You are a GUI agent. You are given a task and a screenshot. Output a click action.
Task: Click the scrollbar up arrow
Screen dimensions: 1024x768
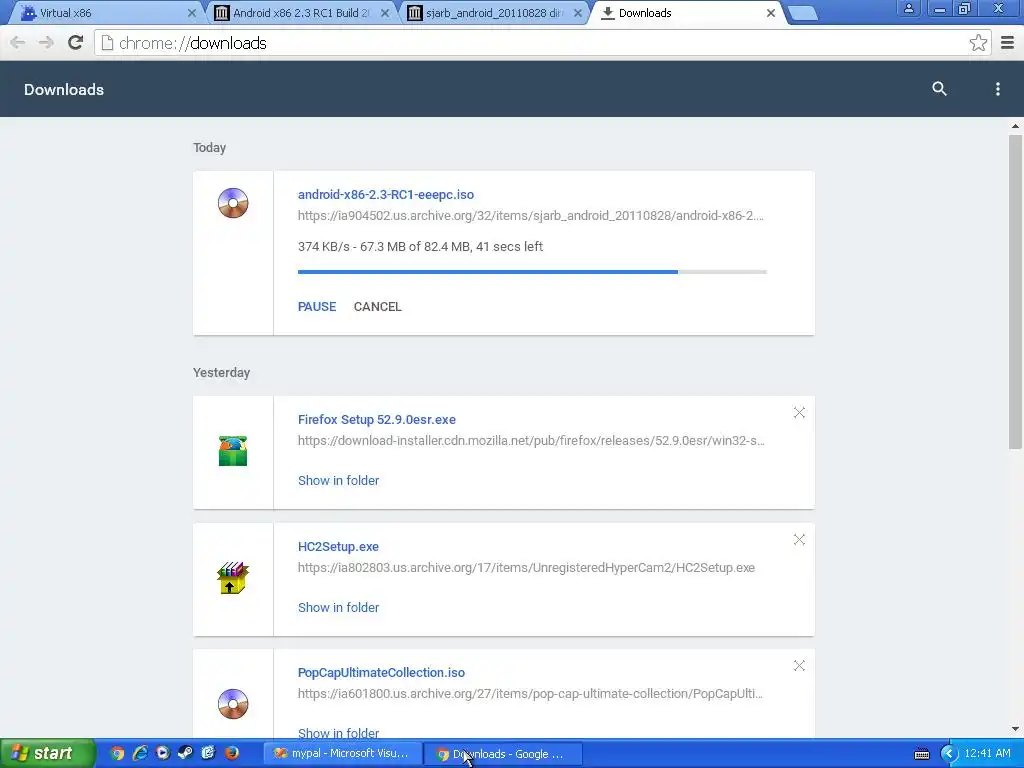pyautogui.click(x=1015, y=126)
